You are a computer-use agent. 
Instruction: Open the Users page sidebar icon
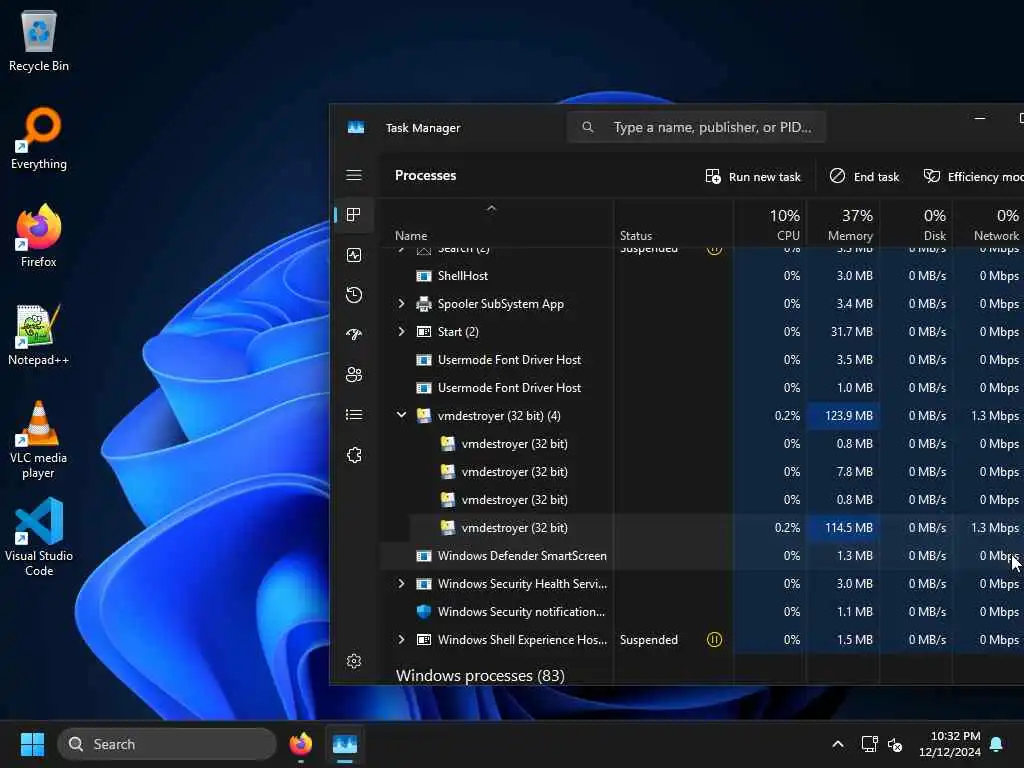pyautogui.click(x=354, y=374)
